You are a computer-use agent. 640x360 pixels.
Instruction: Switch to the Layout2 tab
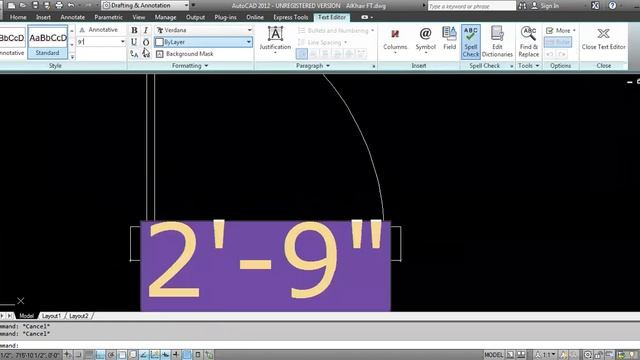pos(78,316)
